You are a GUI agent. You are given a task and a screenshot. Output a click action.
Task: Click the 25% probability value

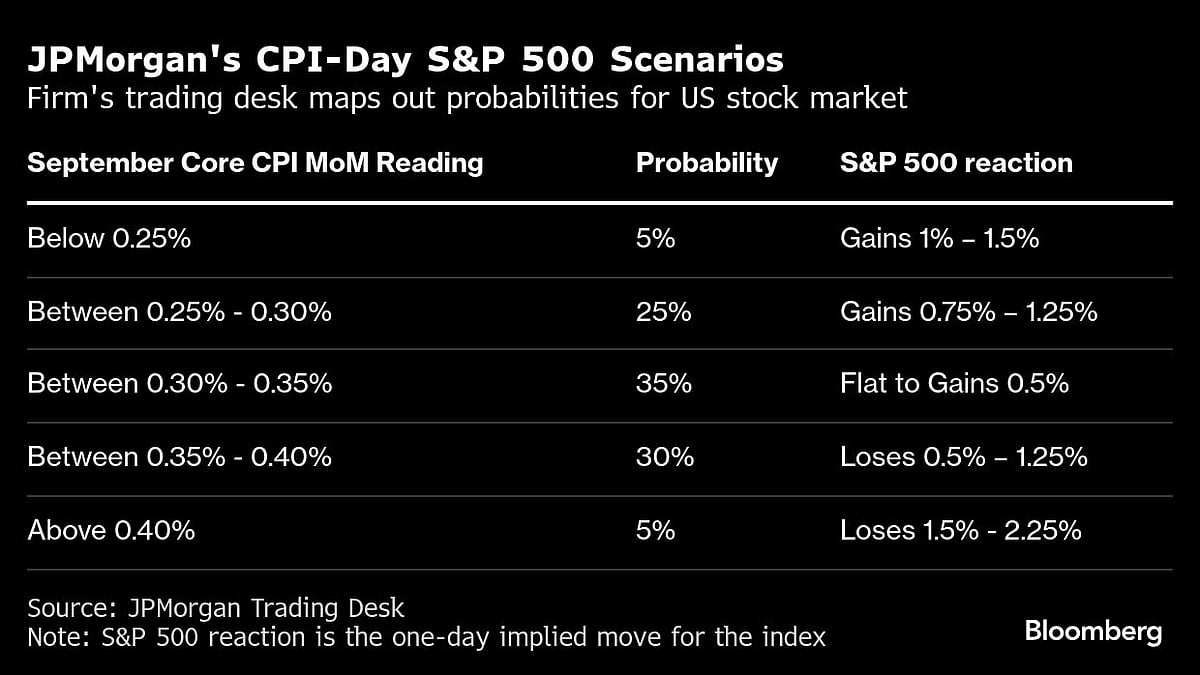tap(663, 312)
